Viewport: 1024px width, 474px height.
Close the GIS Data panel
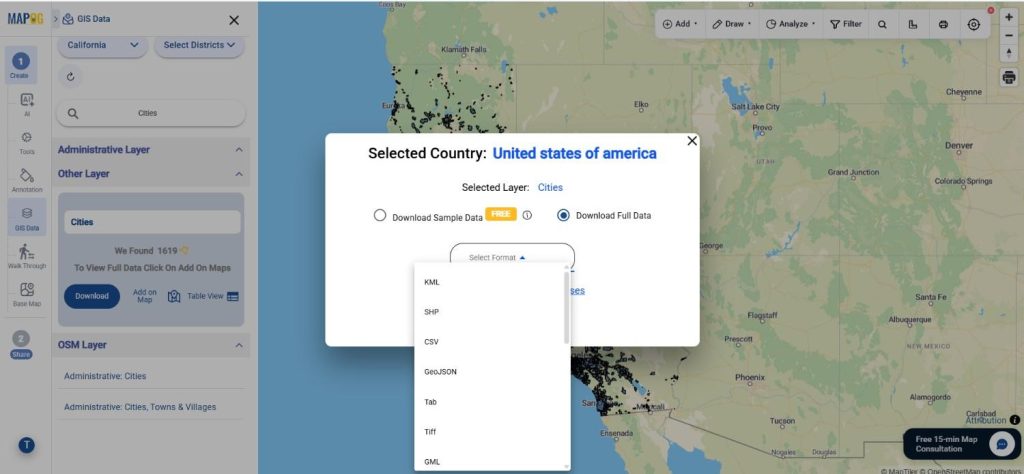pyautogui.click(x=234, y=20)
